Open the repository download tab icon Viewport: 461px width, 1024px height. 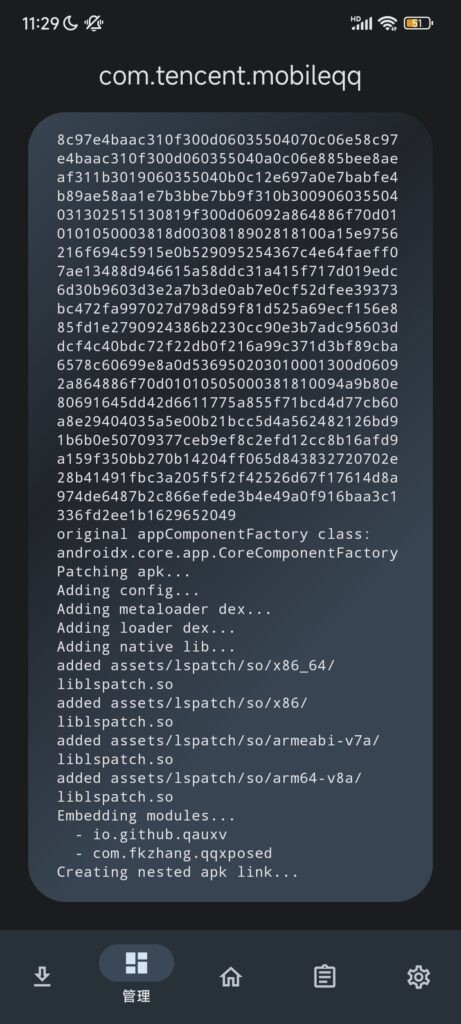point(42,976)
